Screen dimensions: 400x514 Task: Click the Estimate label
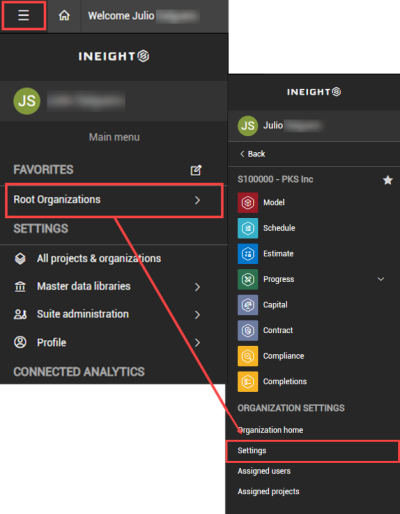point(278,254)
